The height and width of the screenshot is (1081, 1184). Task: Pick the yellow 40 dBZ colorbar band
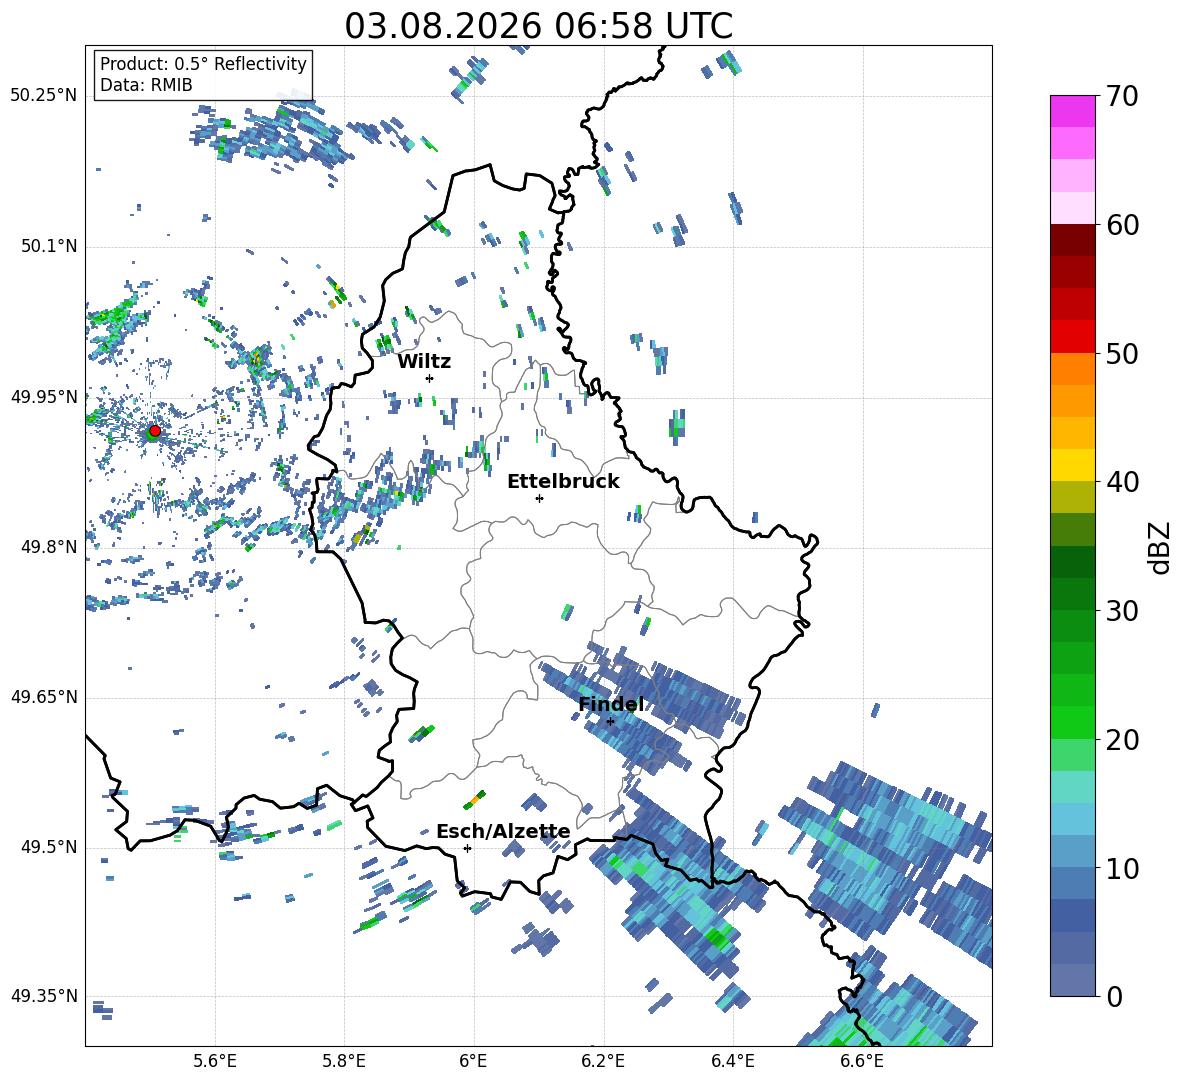[1072, 465]
